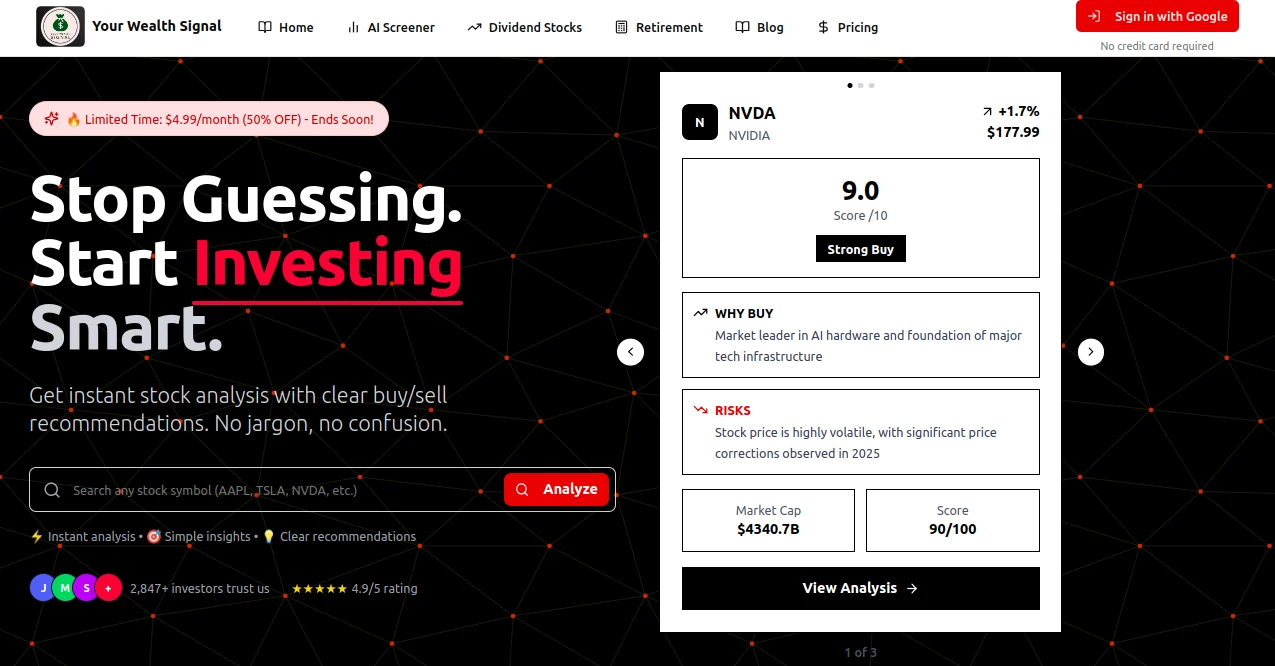
Task: Click the WHY BUY trend arrow icon
Action: click(x=700, y=312)
